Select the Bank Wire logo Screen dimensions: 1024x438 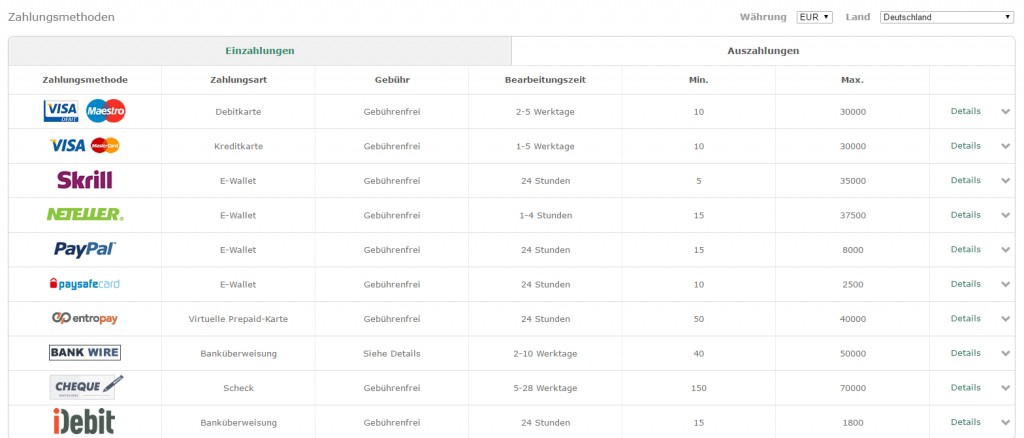coord(85,353)
